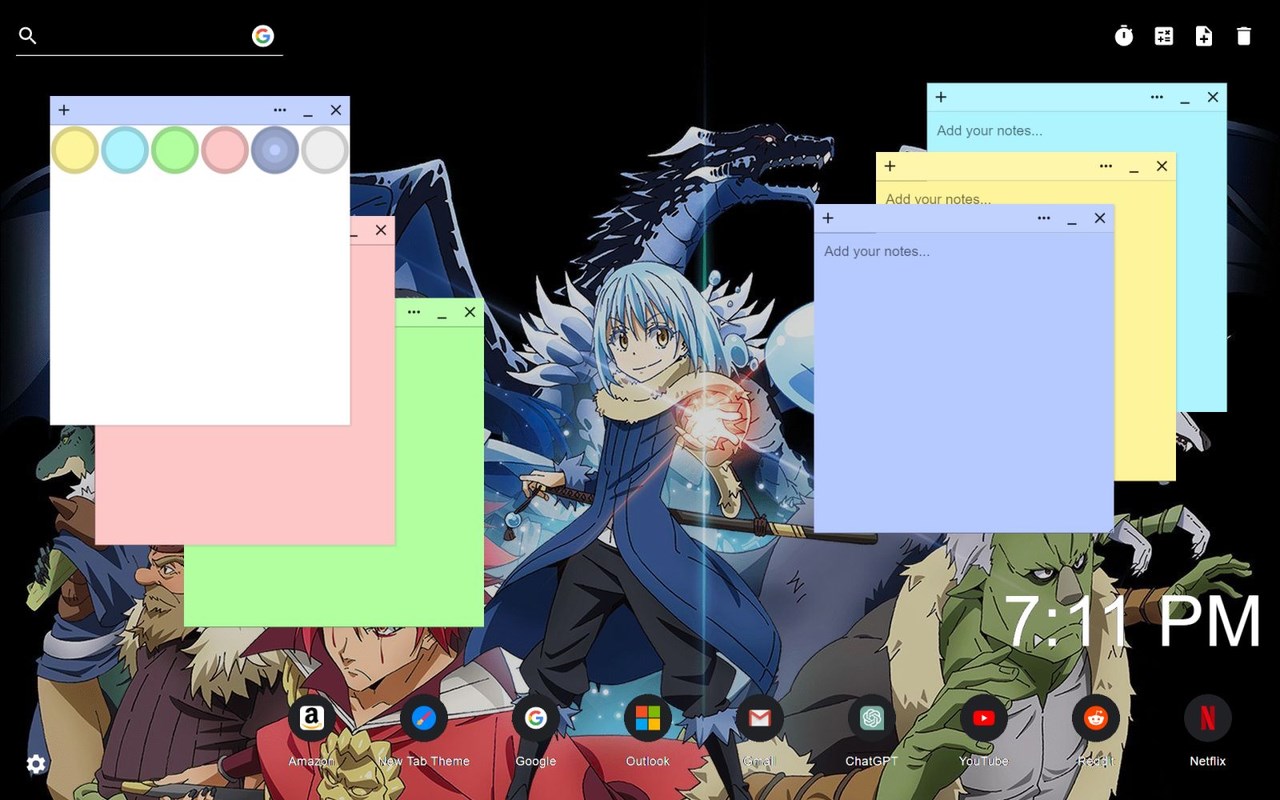This screenshot has height=800, width=1280.
Task: Focus the web search input field
Action: (x=145, y=36)
